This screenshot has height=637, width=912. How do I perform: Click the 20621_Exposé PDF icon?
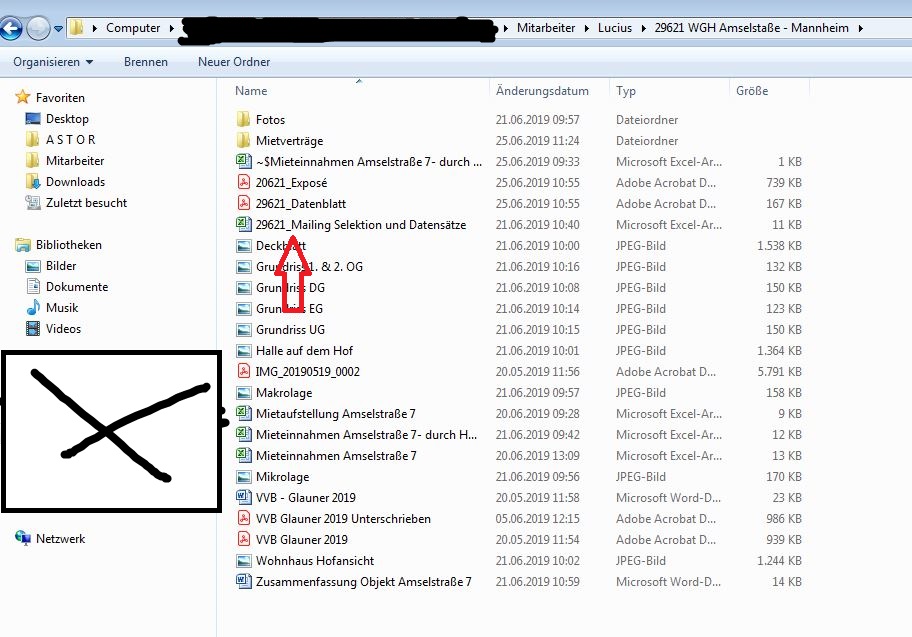coord(243,183)
